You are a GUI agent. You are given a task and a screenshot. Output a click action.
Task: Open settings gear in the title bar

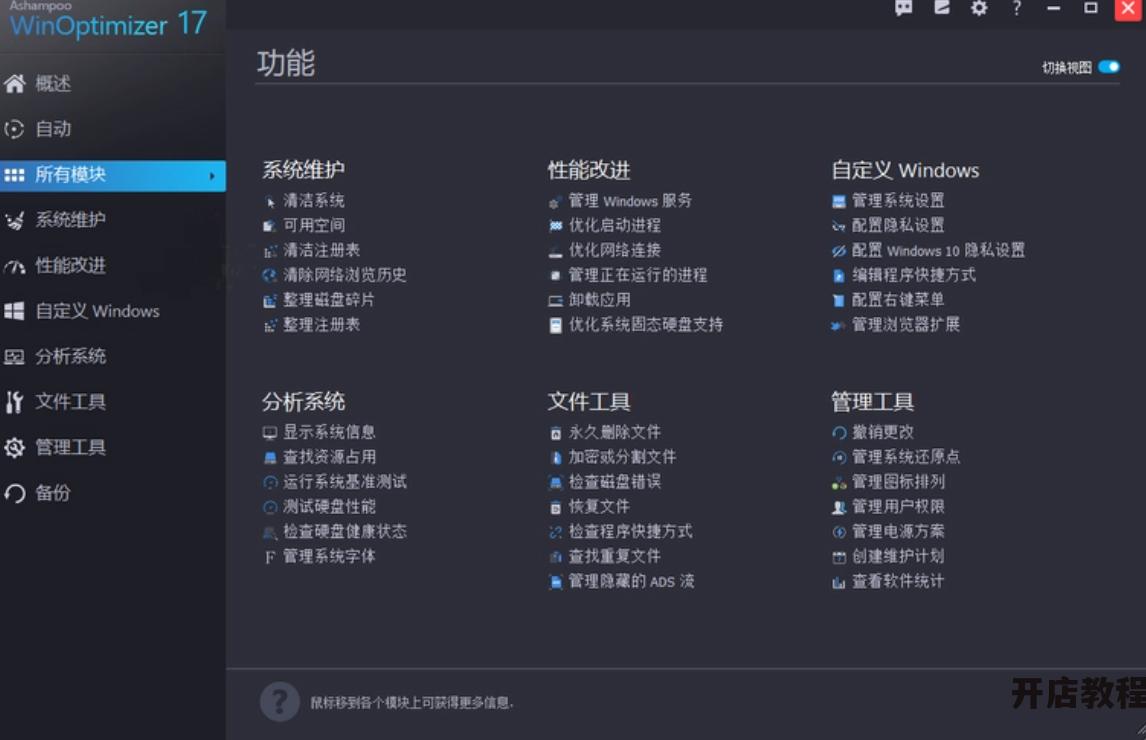(x=979, y=8)
